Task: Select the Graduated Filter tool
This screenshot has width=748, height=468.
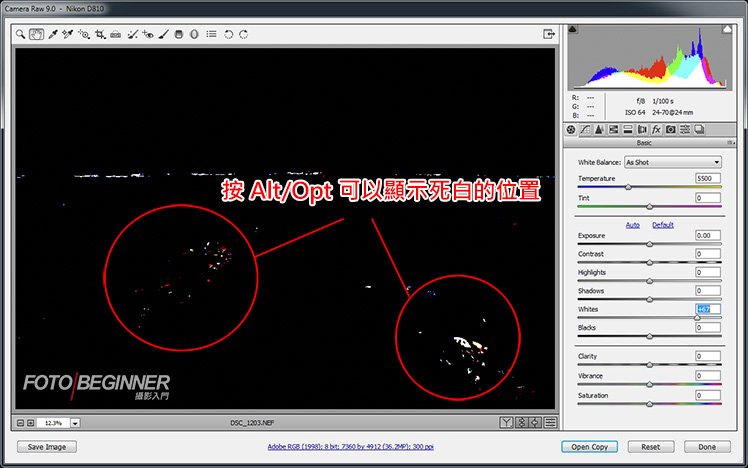Action: [x=178, y=33]
